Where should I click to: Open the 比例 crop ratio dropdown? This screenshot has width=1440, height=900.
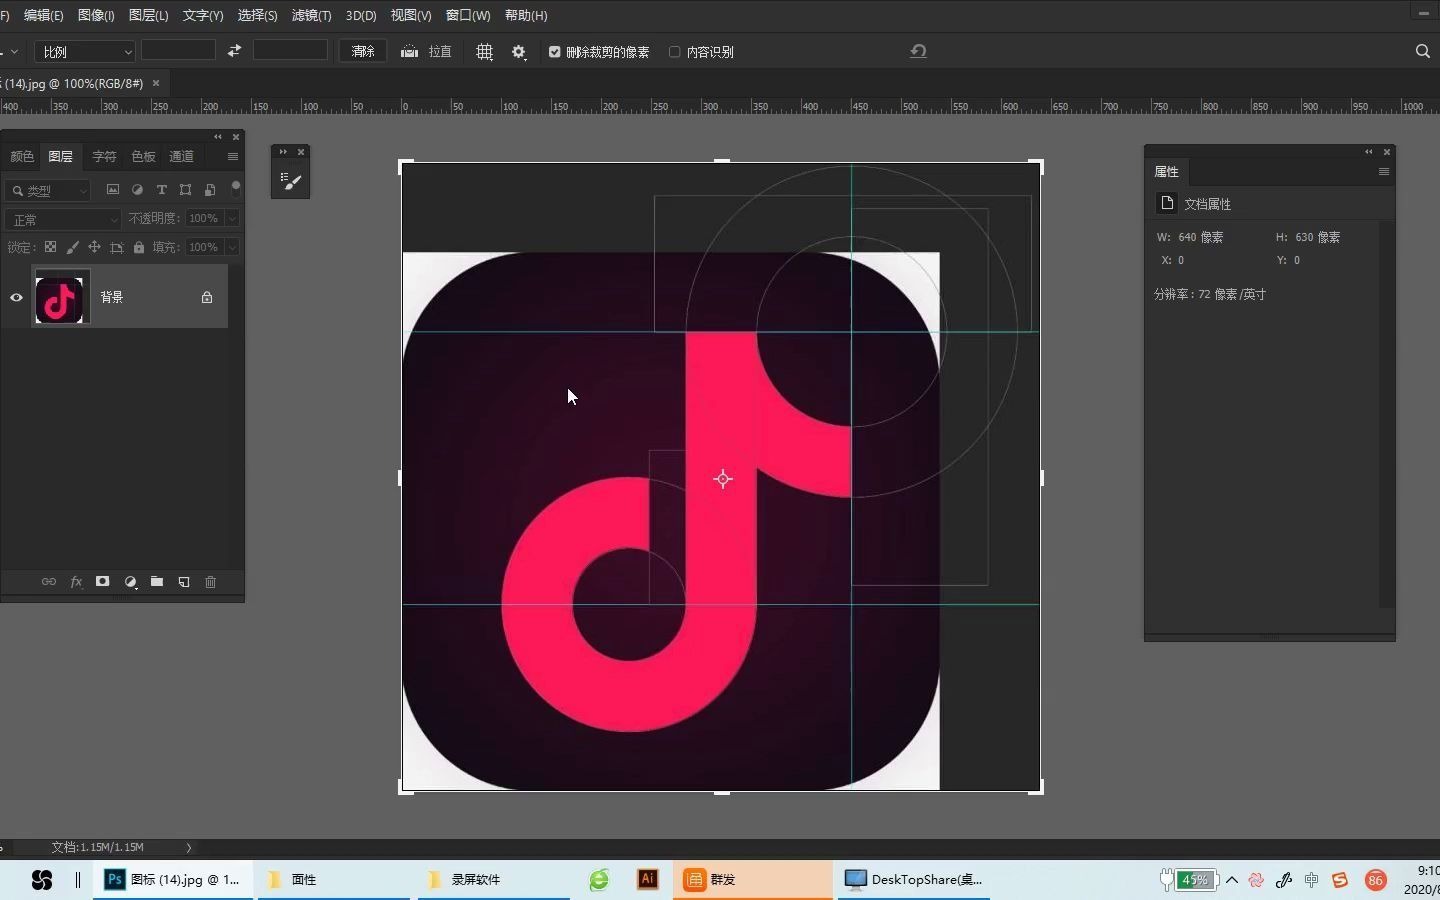coord(85,52)
